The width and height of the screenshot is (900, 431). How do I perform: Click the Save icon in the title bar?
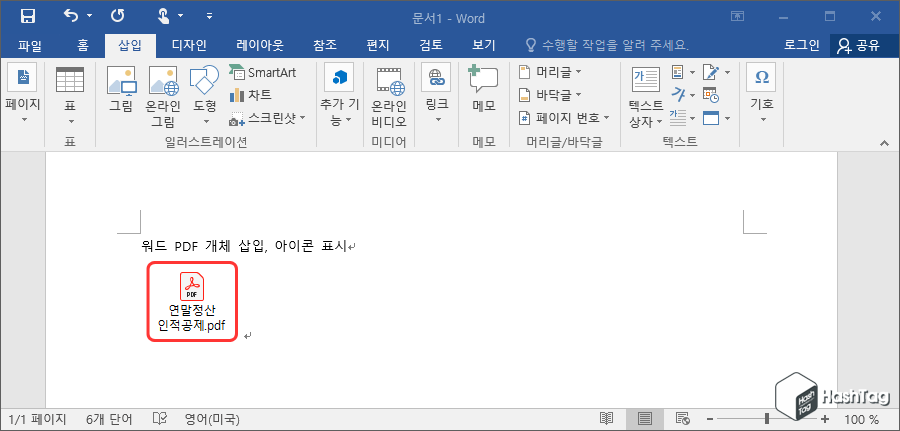tap(27, 17)
